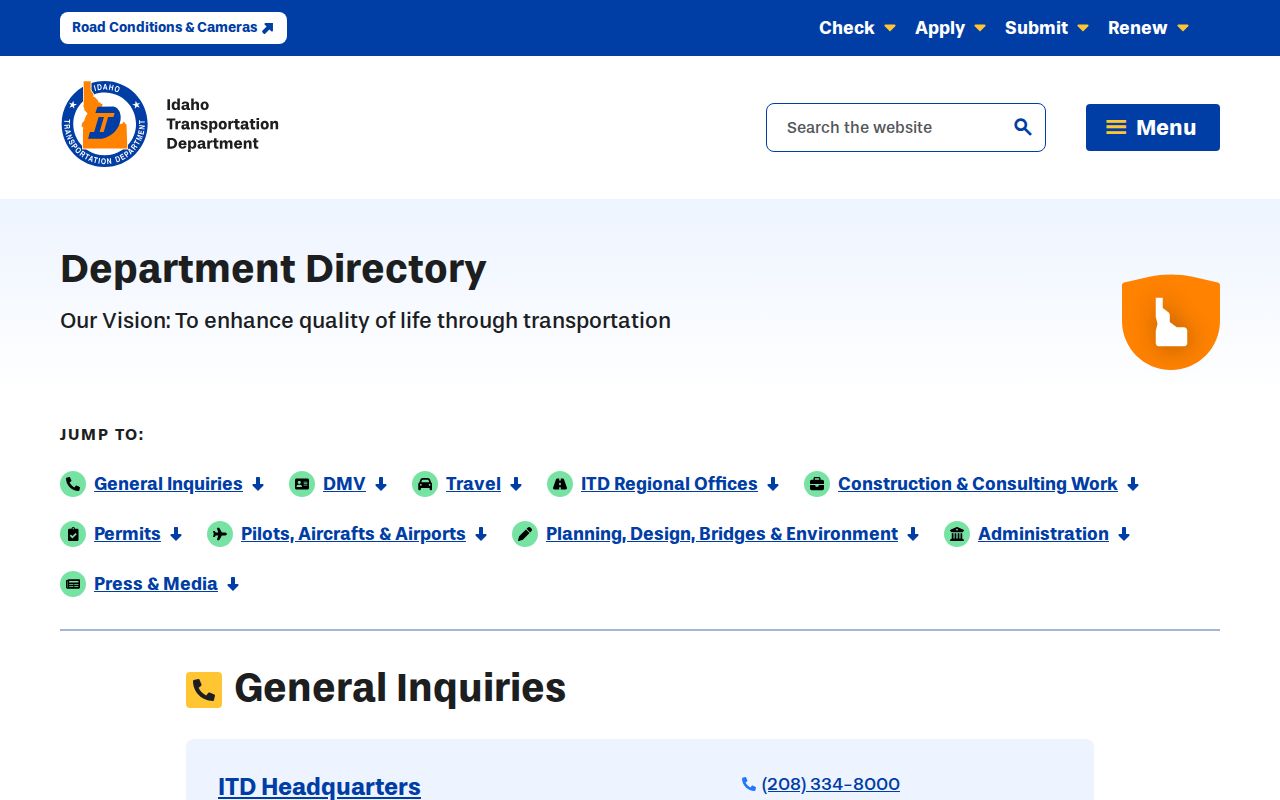Click the JUMP TO label

pyautogui.click(x=102, y=435)
